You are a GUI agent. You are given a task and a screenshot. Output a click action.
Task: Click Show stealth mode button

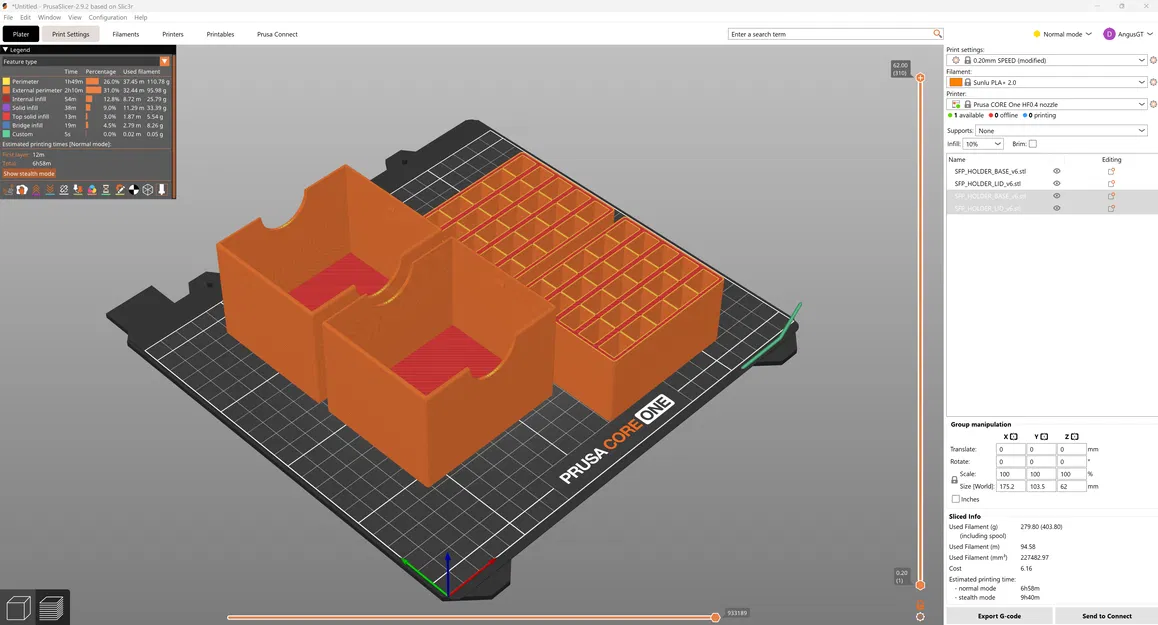(x=29, y=174)
